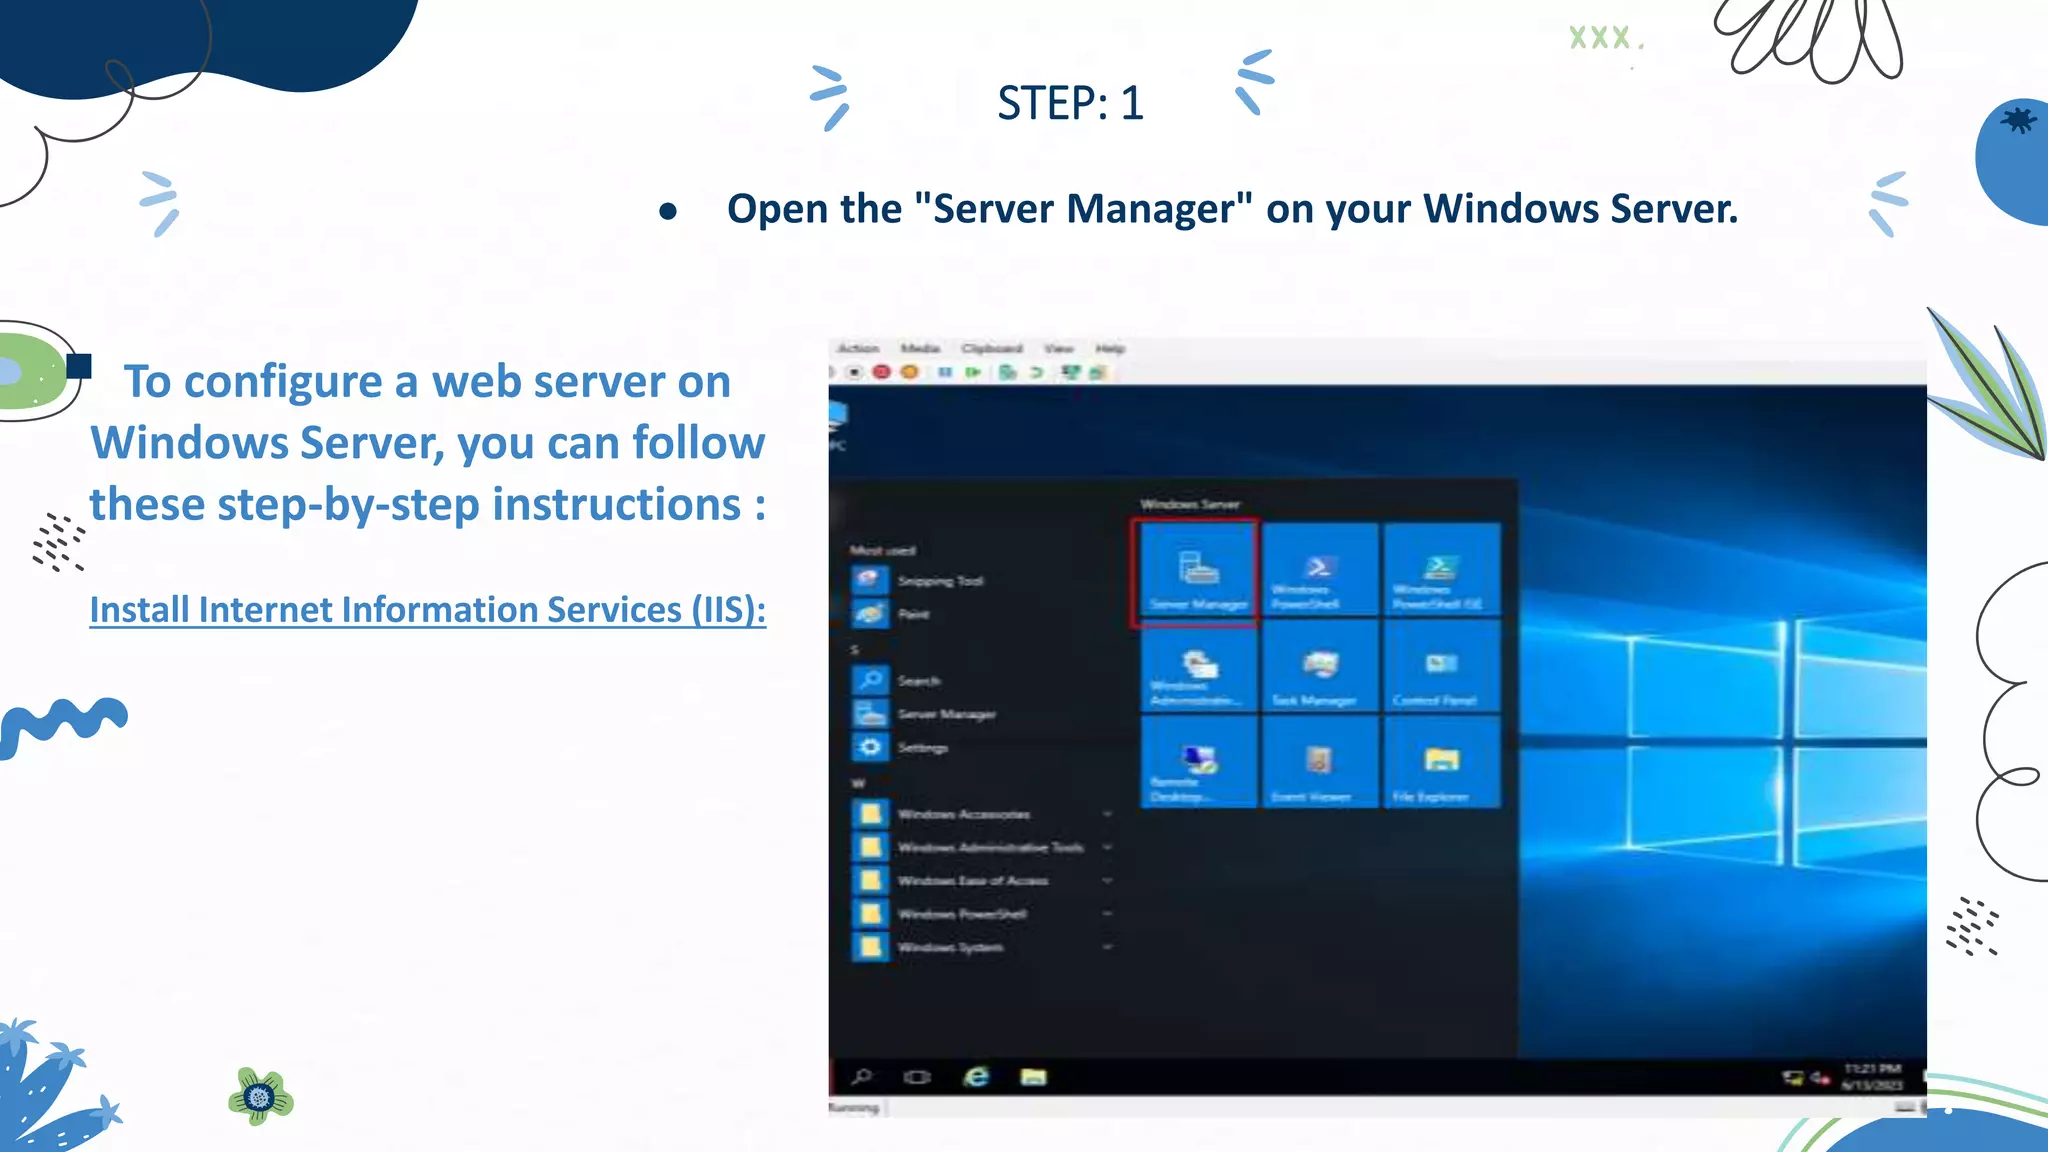Click the Revert toolbar arrow icon
This screenshot has width=2048, height=1152.
(x=1037, y=372)
